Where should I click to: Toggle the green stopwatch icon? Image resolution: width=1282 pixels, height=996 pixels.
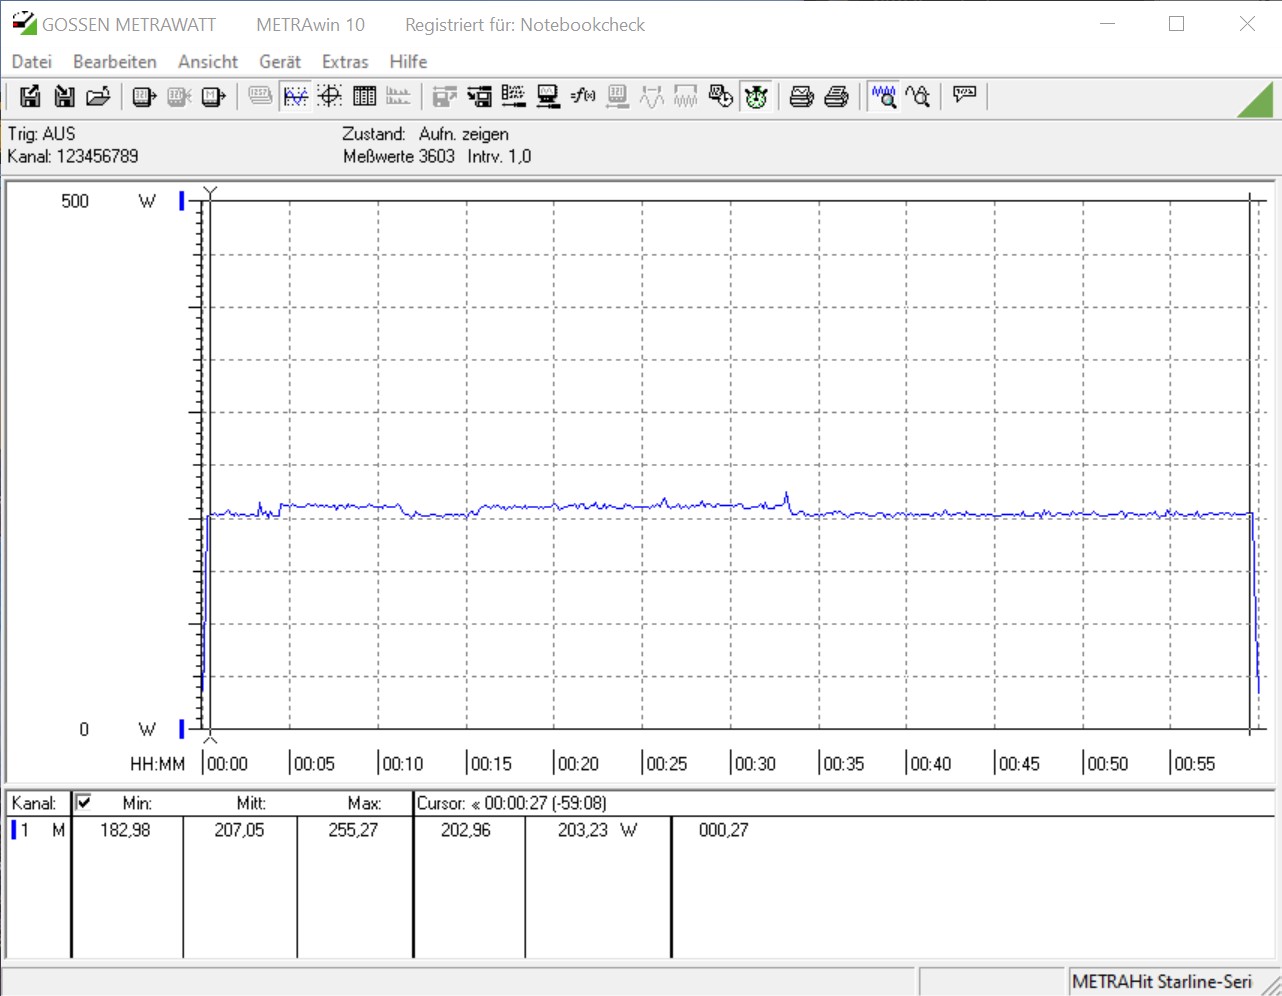tap(756, 96)
